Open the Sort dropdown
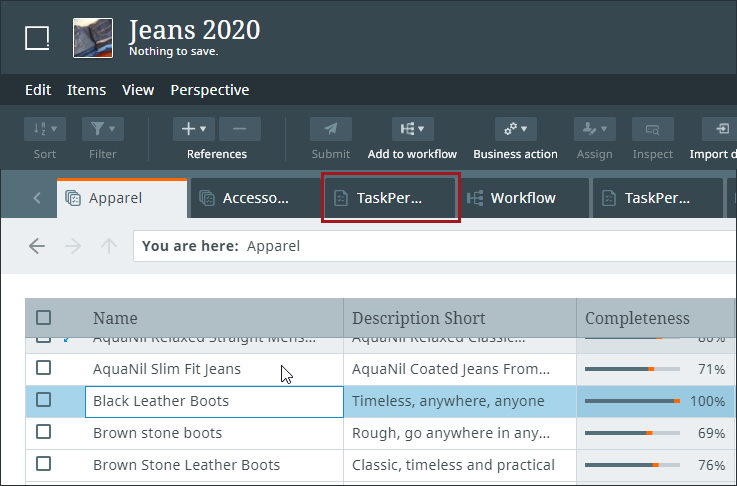The width and height of the screenshot is (737, 486). (x=45, y=129)
